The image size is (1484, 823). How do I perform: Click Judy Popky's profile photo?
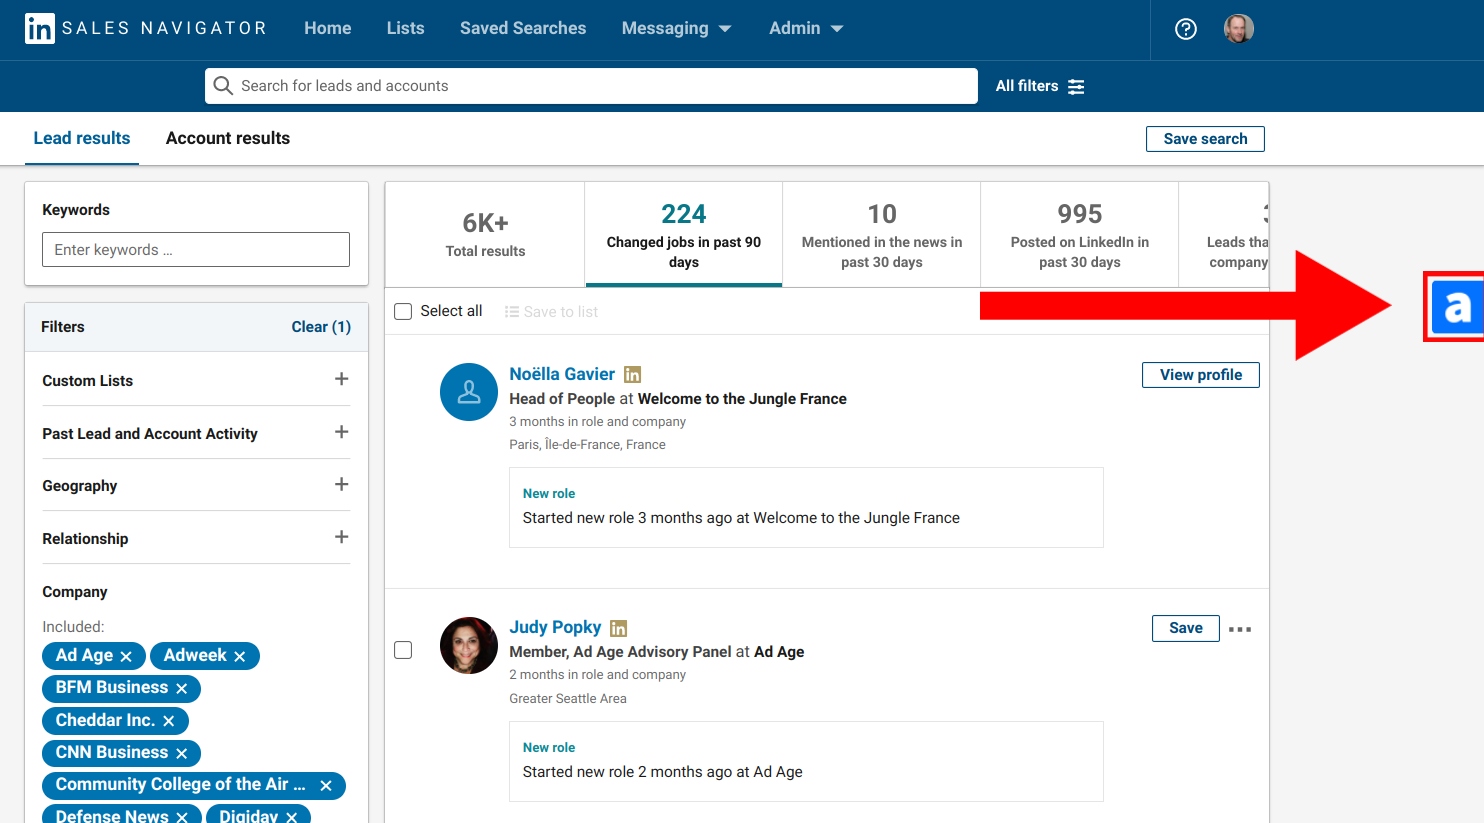pos(469,645)
